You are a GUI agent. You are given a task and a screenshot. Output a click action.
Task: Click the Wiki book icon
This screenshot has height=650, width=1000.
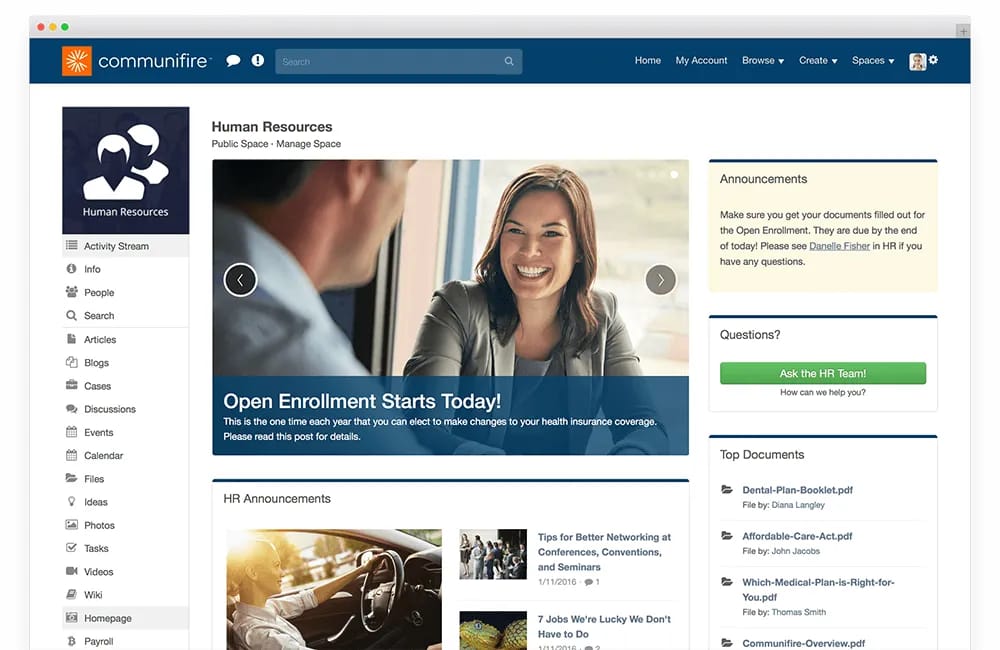[71, 594]
